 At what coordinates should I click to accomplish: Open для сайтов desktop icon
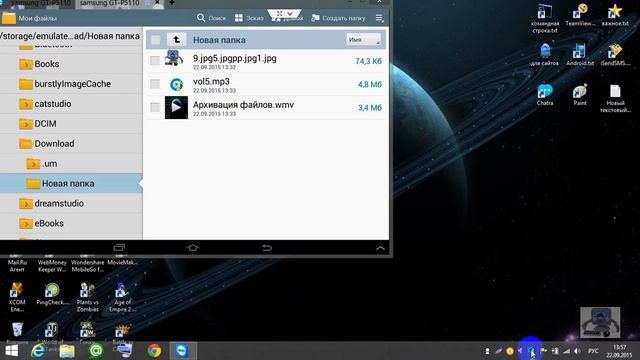(544, 55)
